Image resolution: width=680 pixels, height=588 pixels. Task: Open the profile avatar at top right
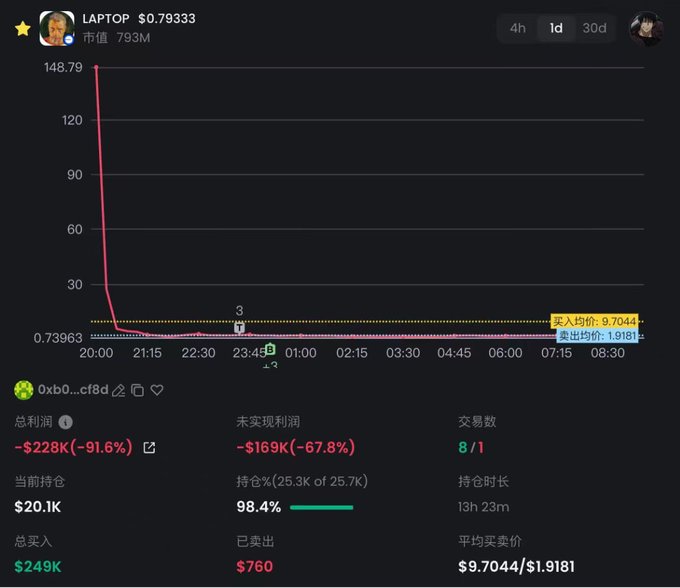(x=646, y=29)
